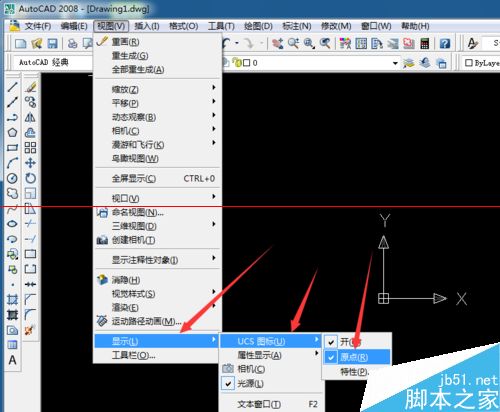Select the Multiline Text tool

(x=12, y=360)
